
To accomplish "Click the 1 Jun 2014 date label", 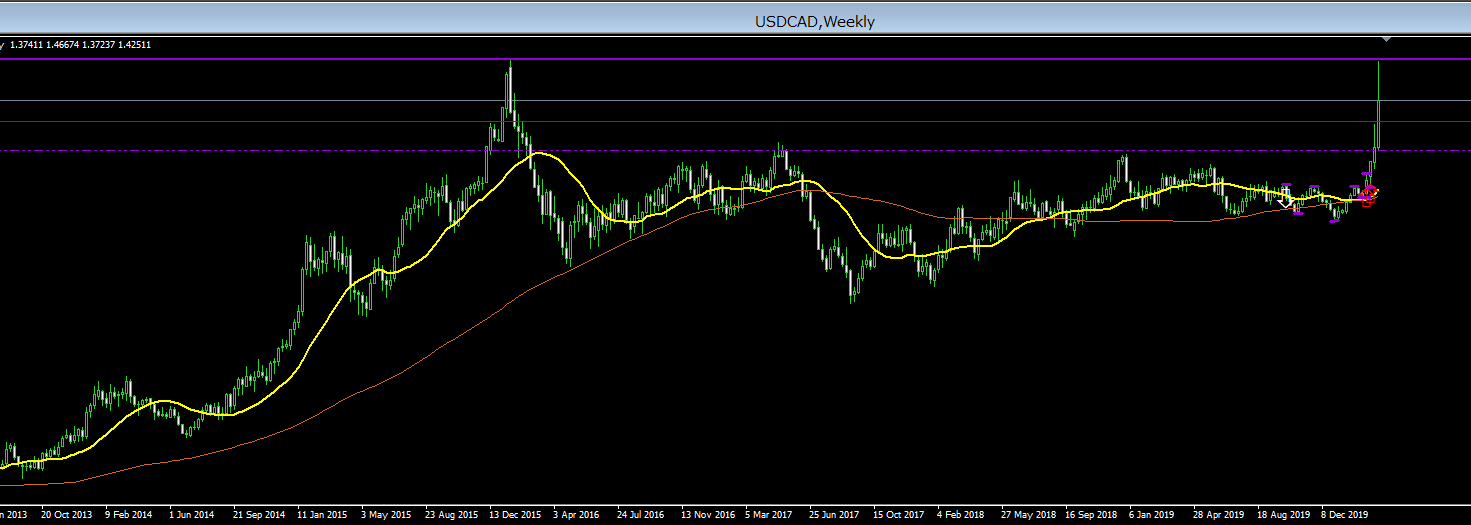I will 192,515.
